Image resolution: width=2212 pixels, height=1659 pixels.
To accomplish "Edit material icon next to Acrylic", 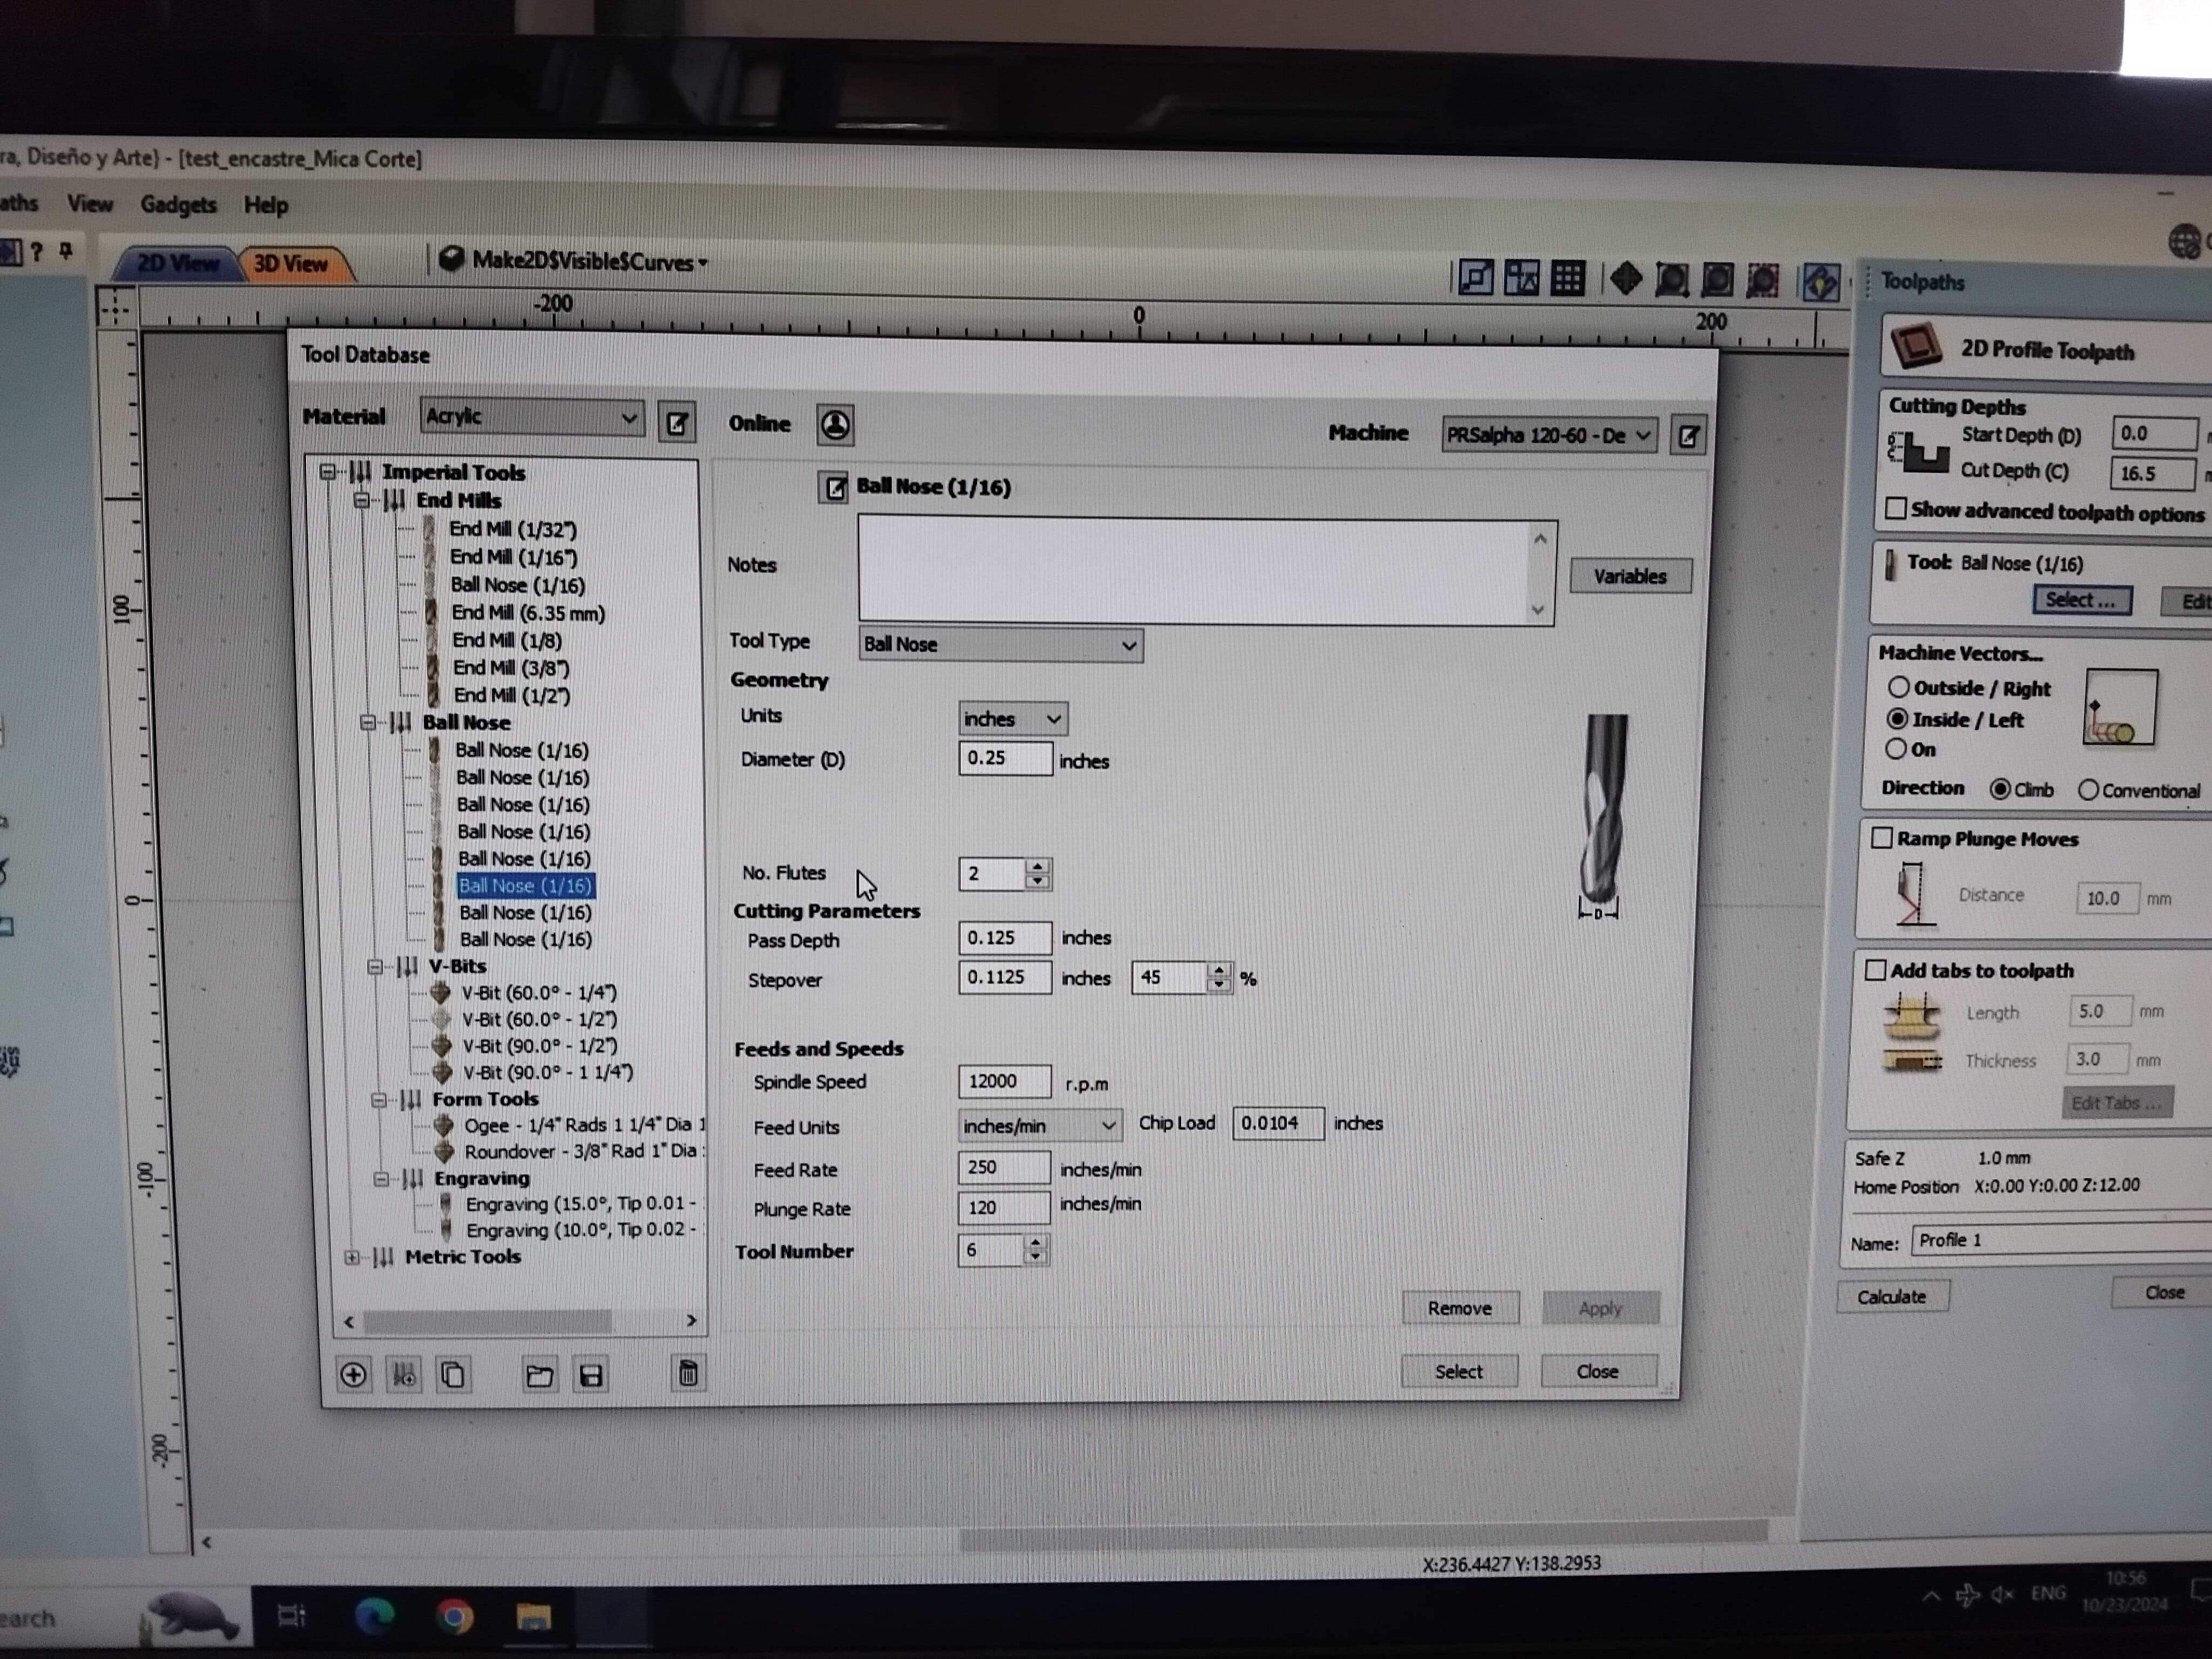I will [x=677, y=423].
